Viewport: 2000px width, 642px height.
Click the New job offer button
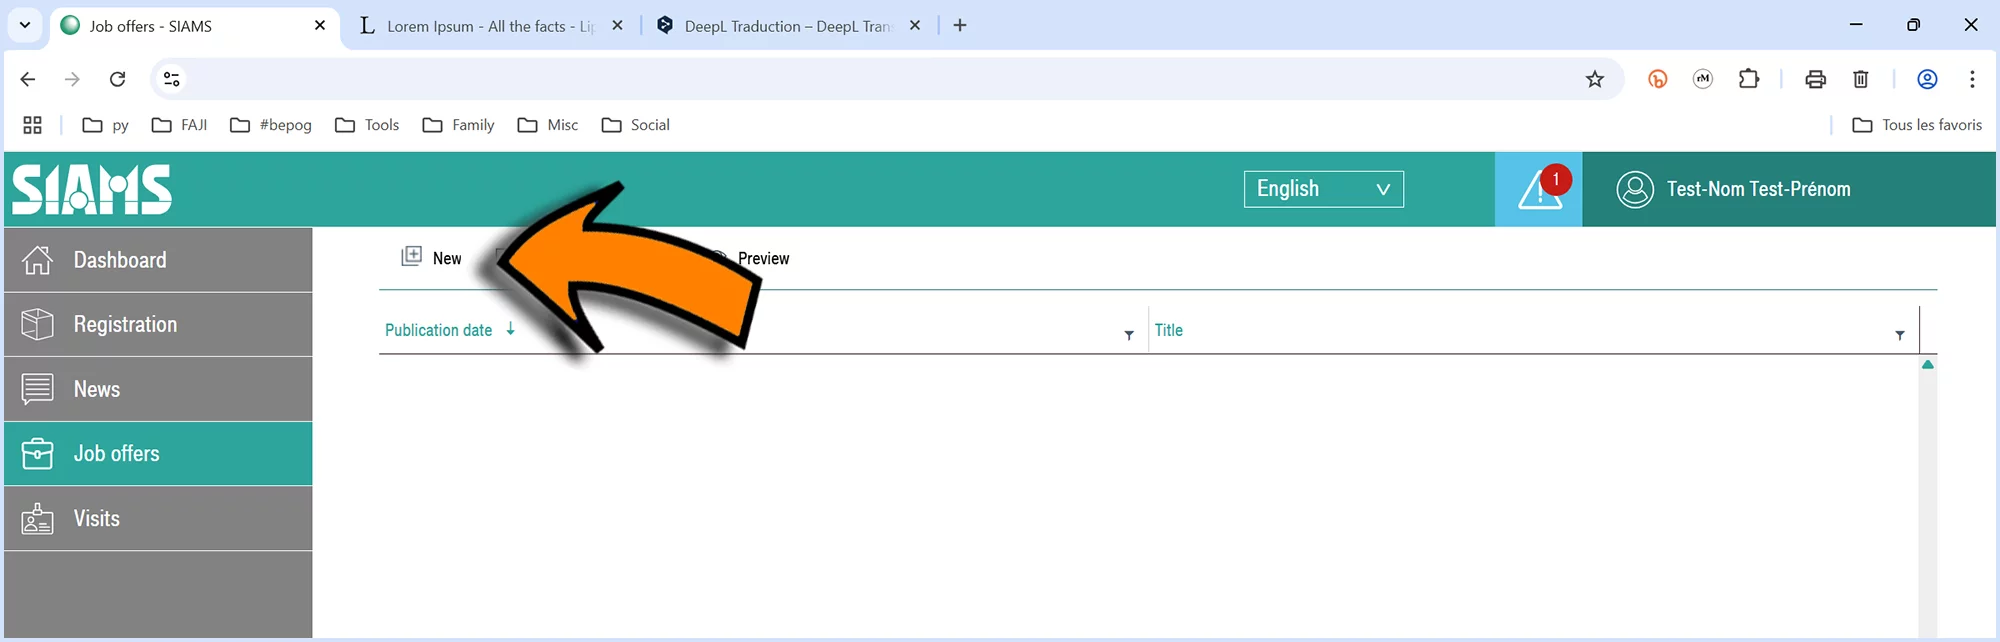click(432, 258)
